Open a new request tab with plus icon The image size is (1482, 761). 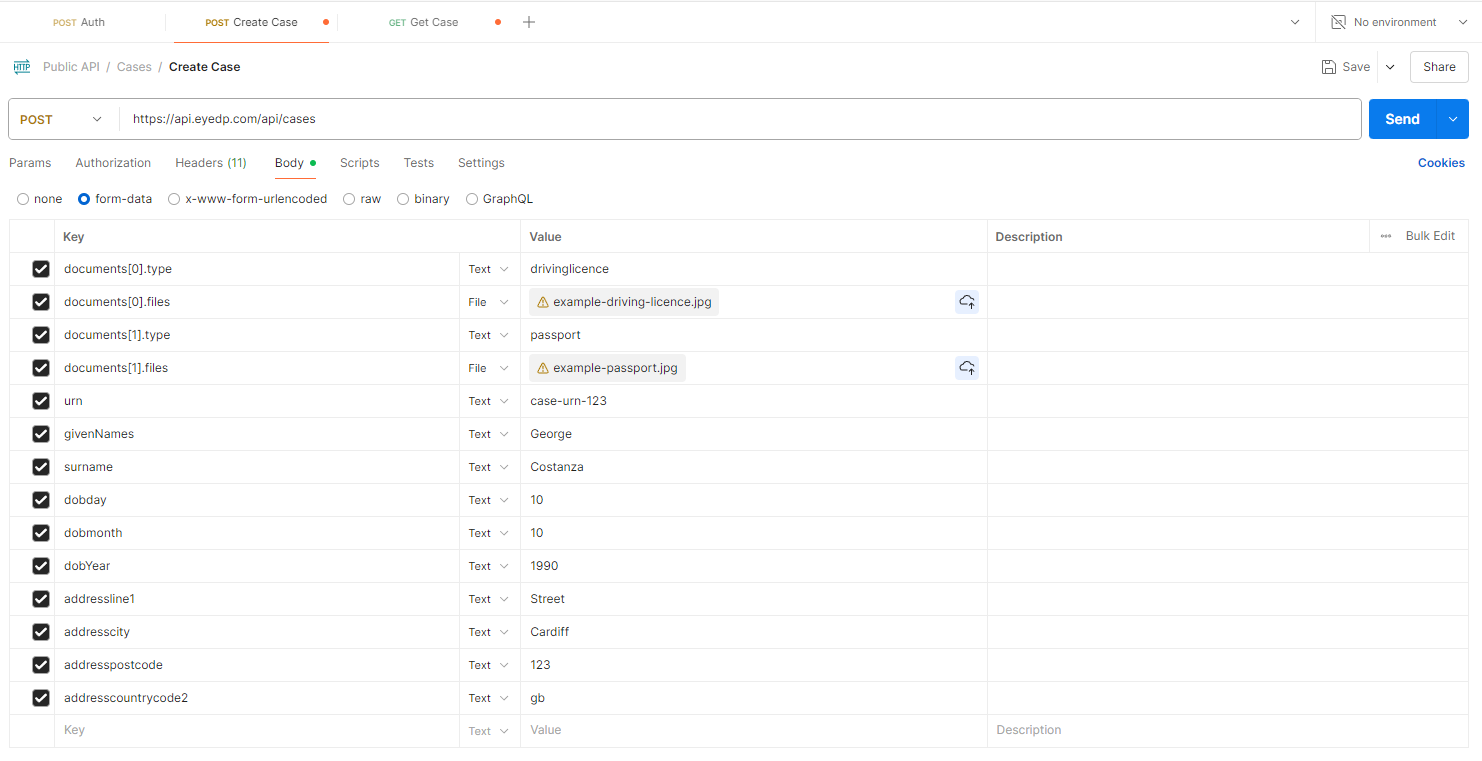click(529, 21)
